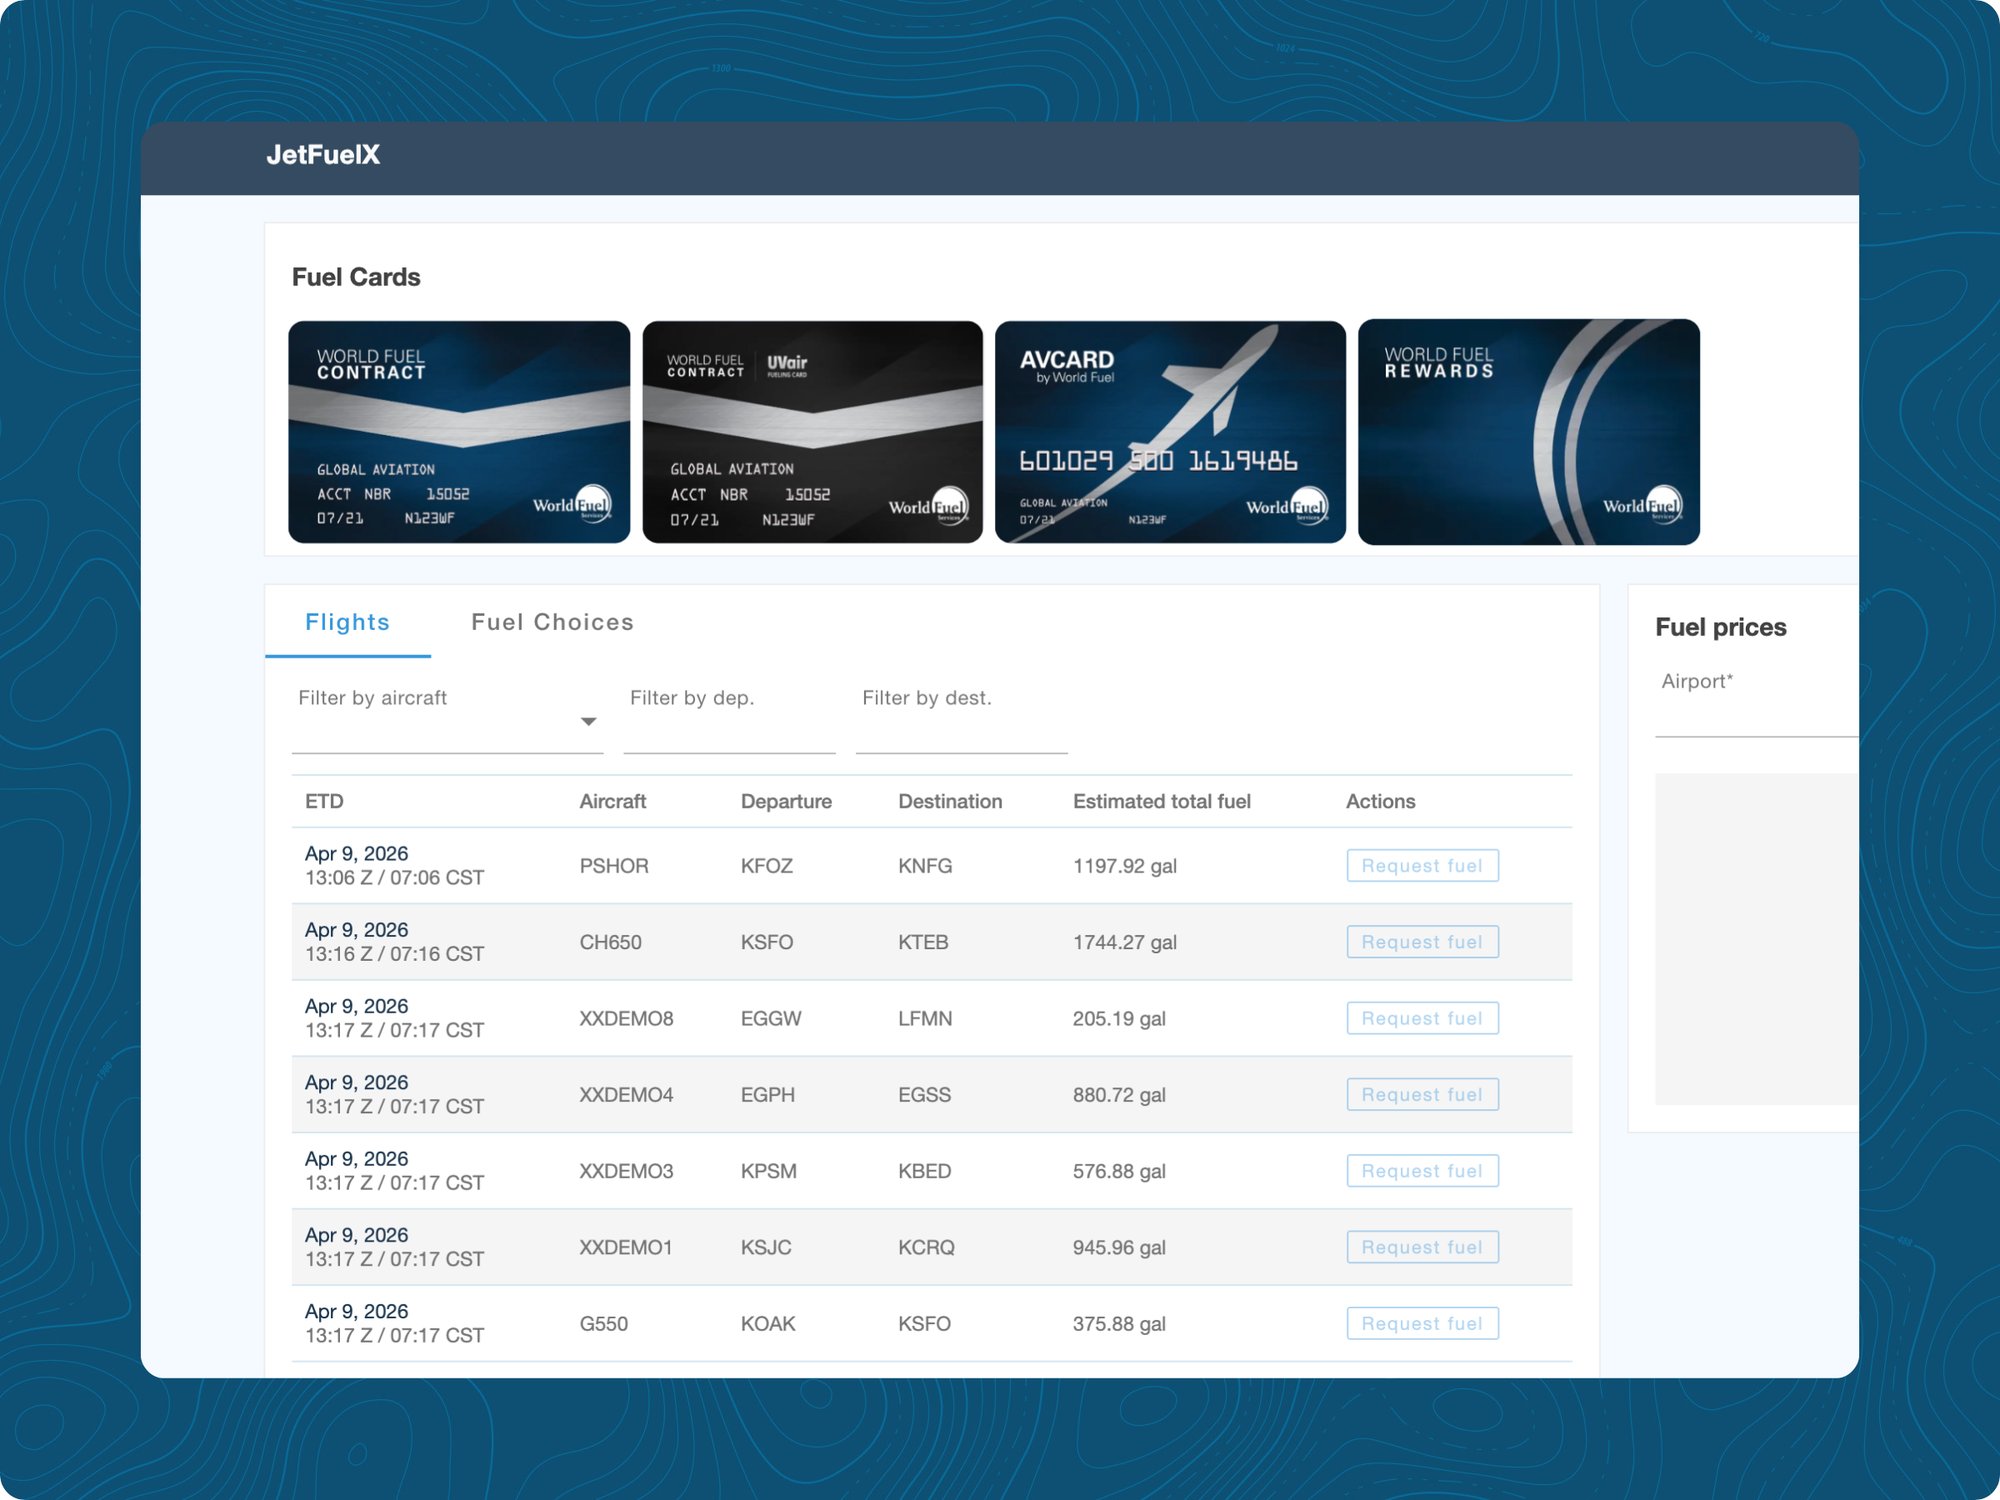This screenshot has width=2000, height=1500.
Task: Click aircraft cell XXDEMO8
Action: pos(627,1018)
